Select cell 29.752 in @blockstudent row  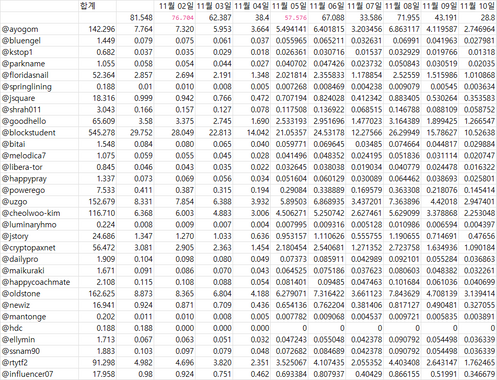[141, 133]
